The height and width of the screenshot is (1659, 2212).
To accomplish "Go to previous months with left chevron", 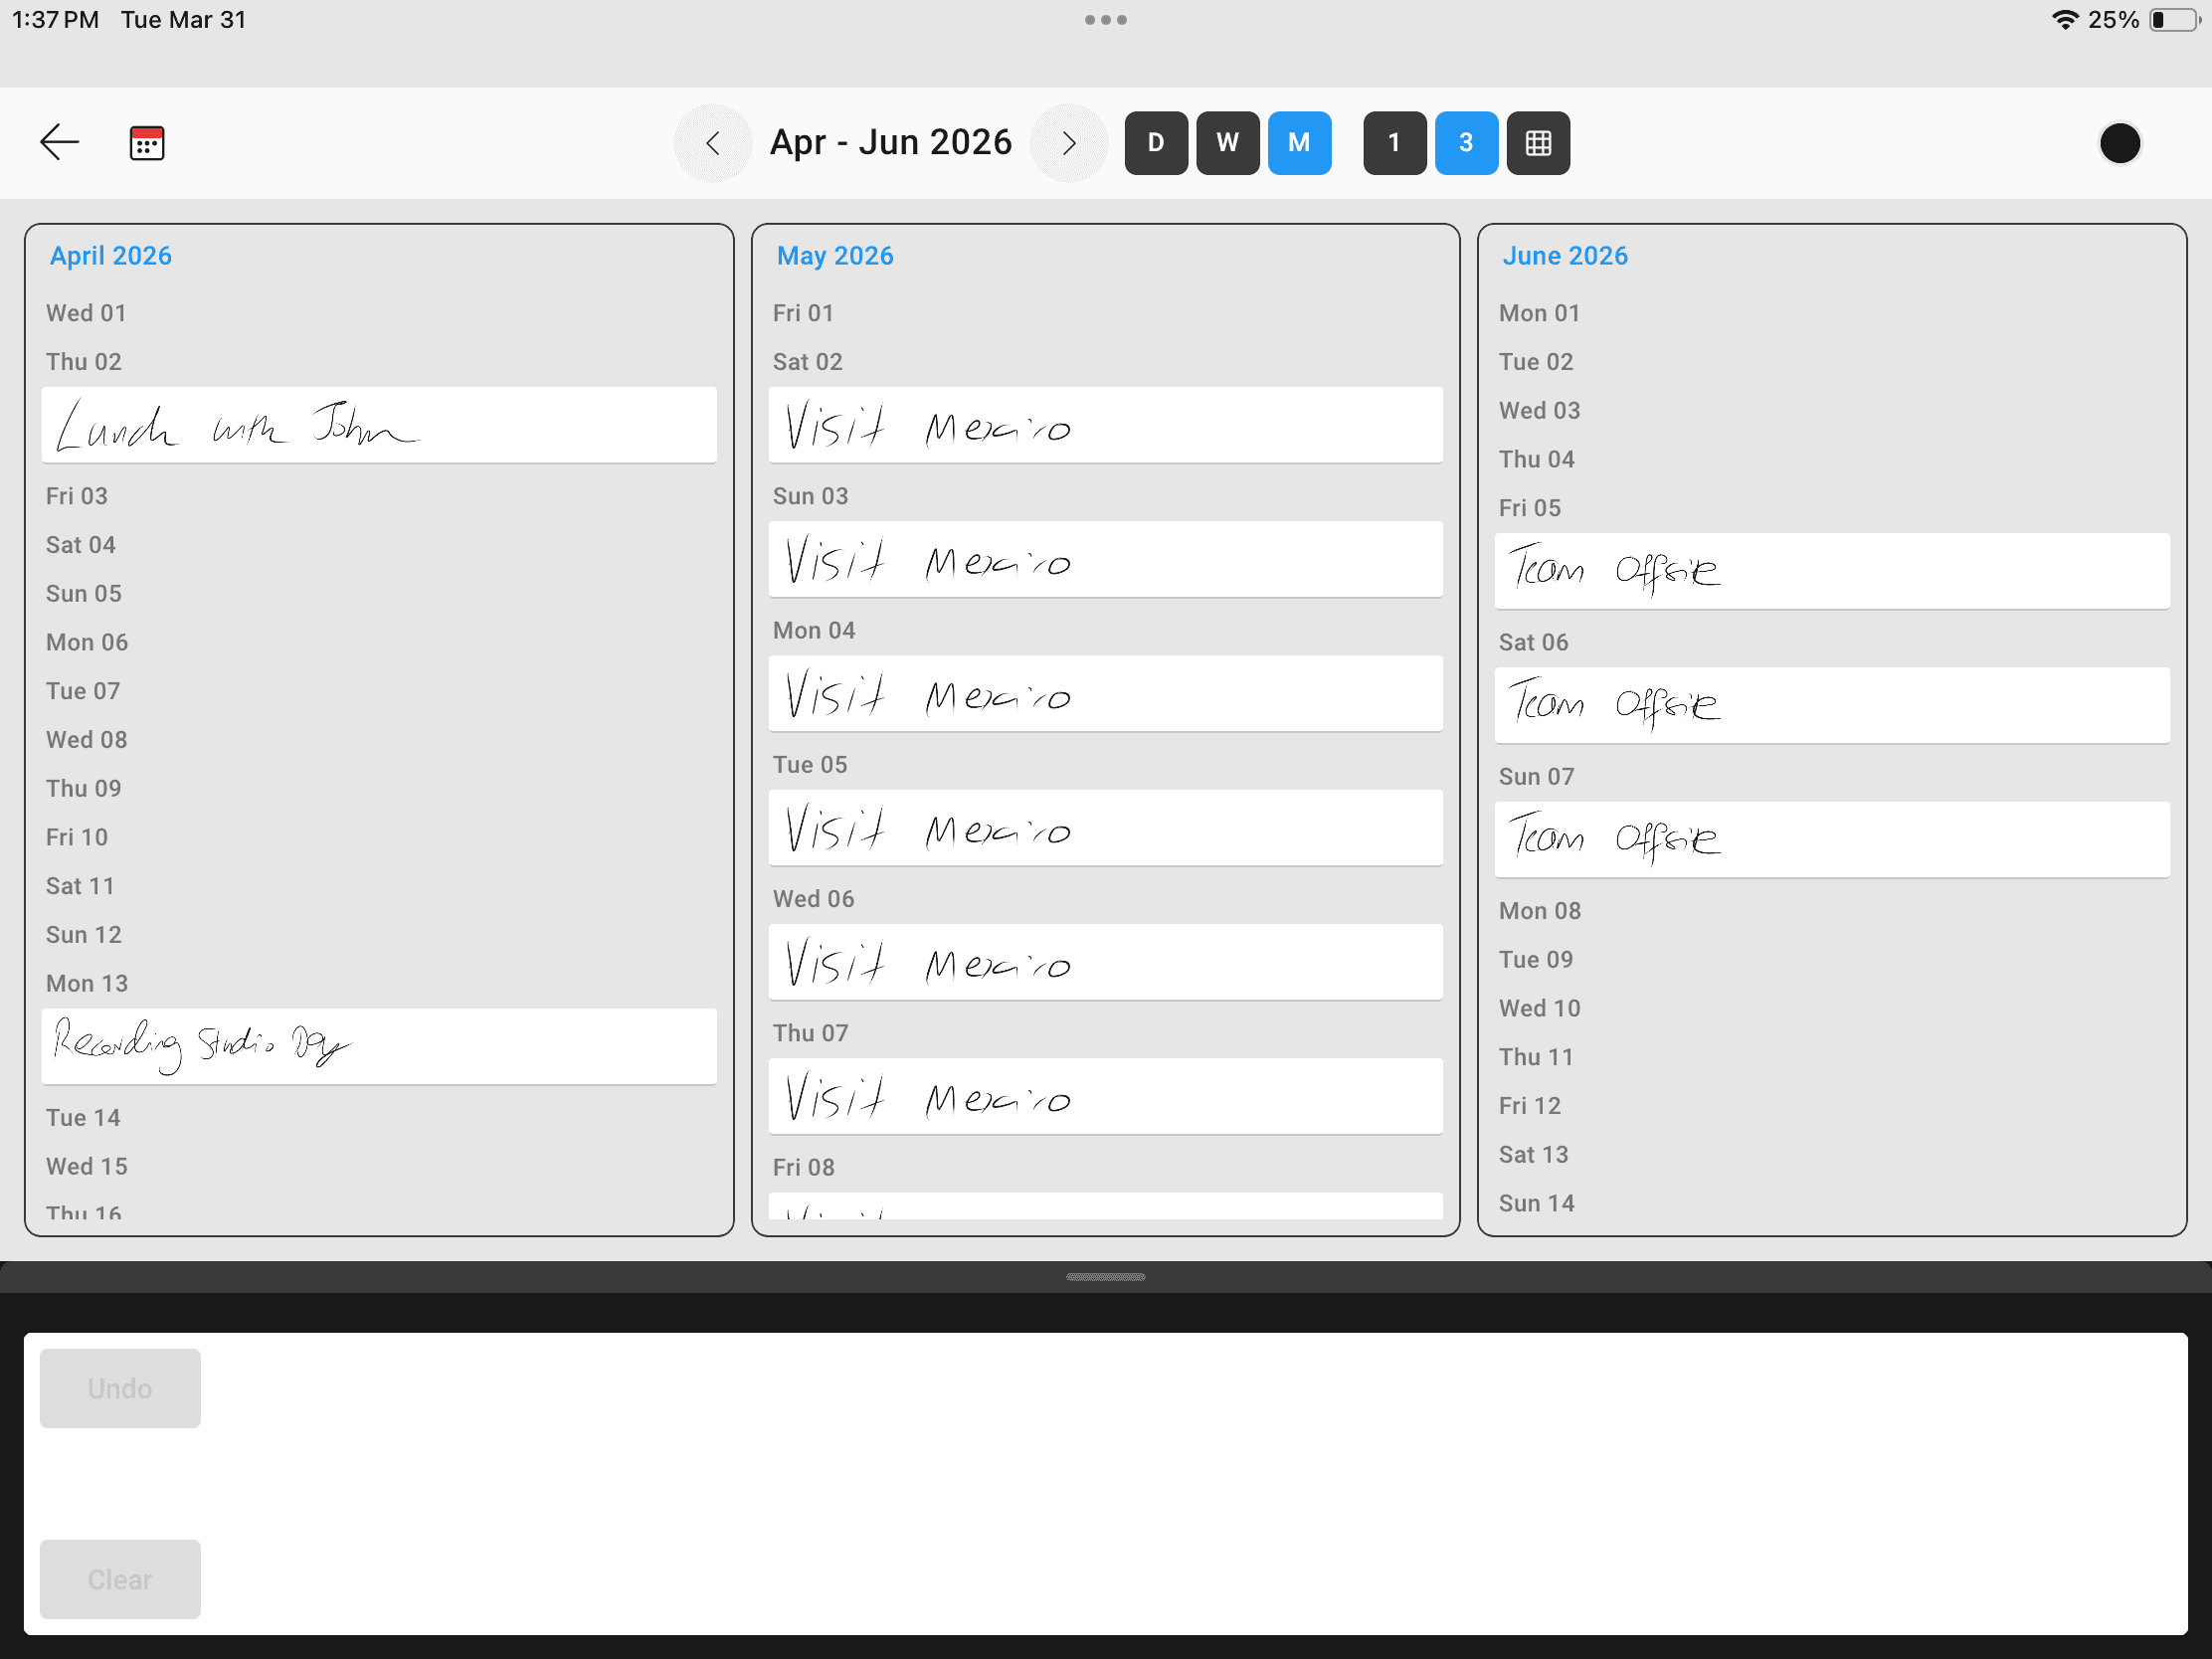I will pyautogui.click(x=712, y=143).
